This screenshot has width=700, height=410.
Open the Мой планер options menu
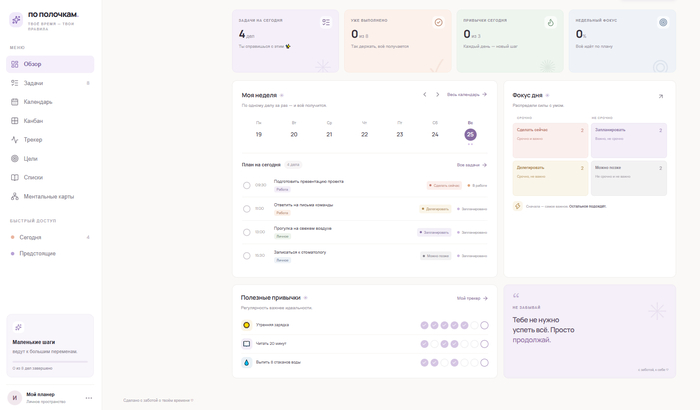click(89, 397)
